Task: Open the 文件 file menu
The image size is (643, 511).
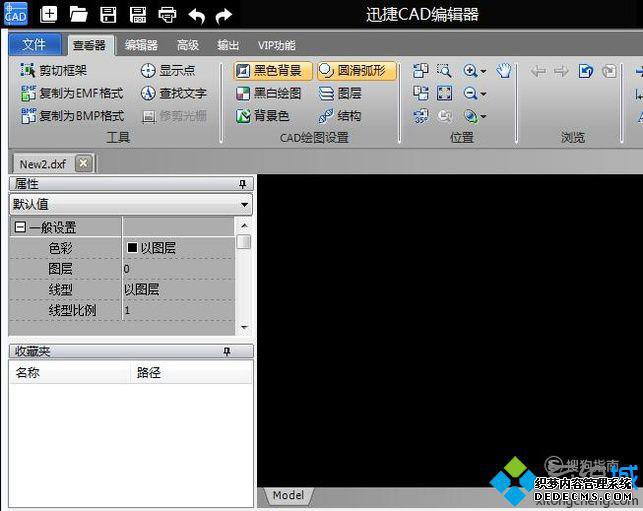Action: 35,44
